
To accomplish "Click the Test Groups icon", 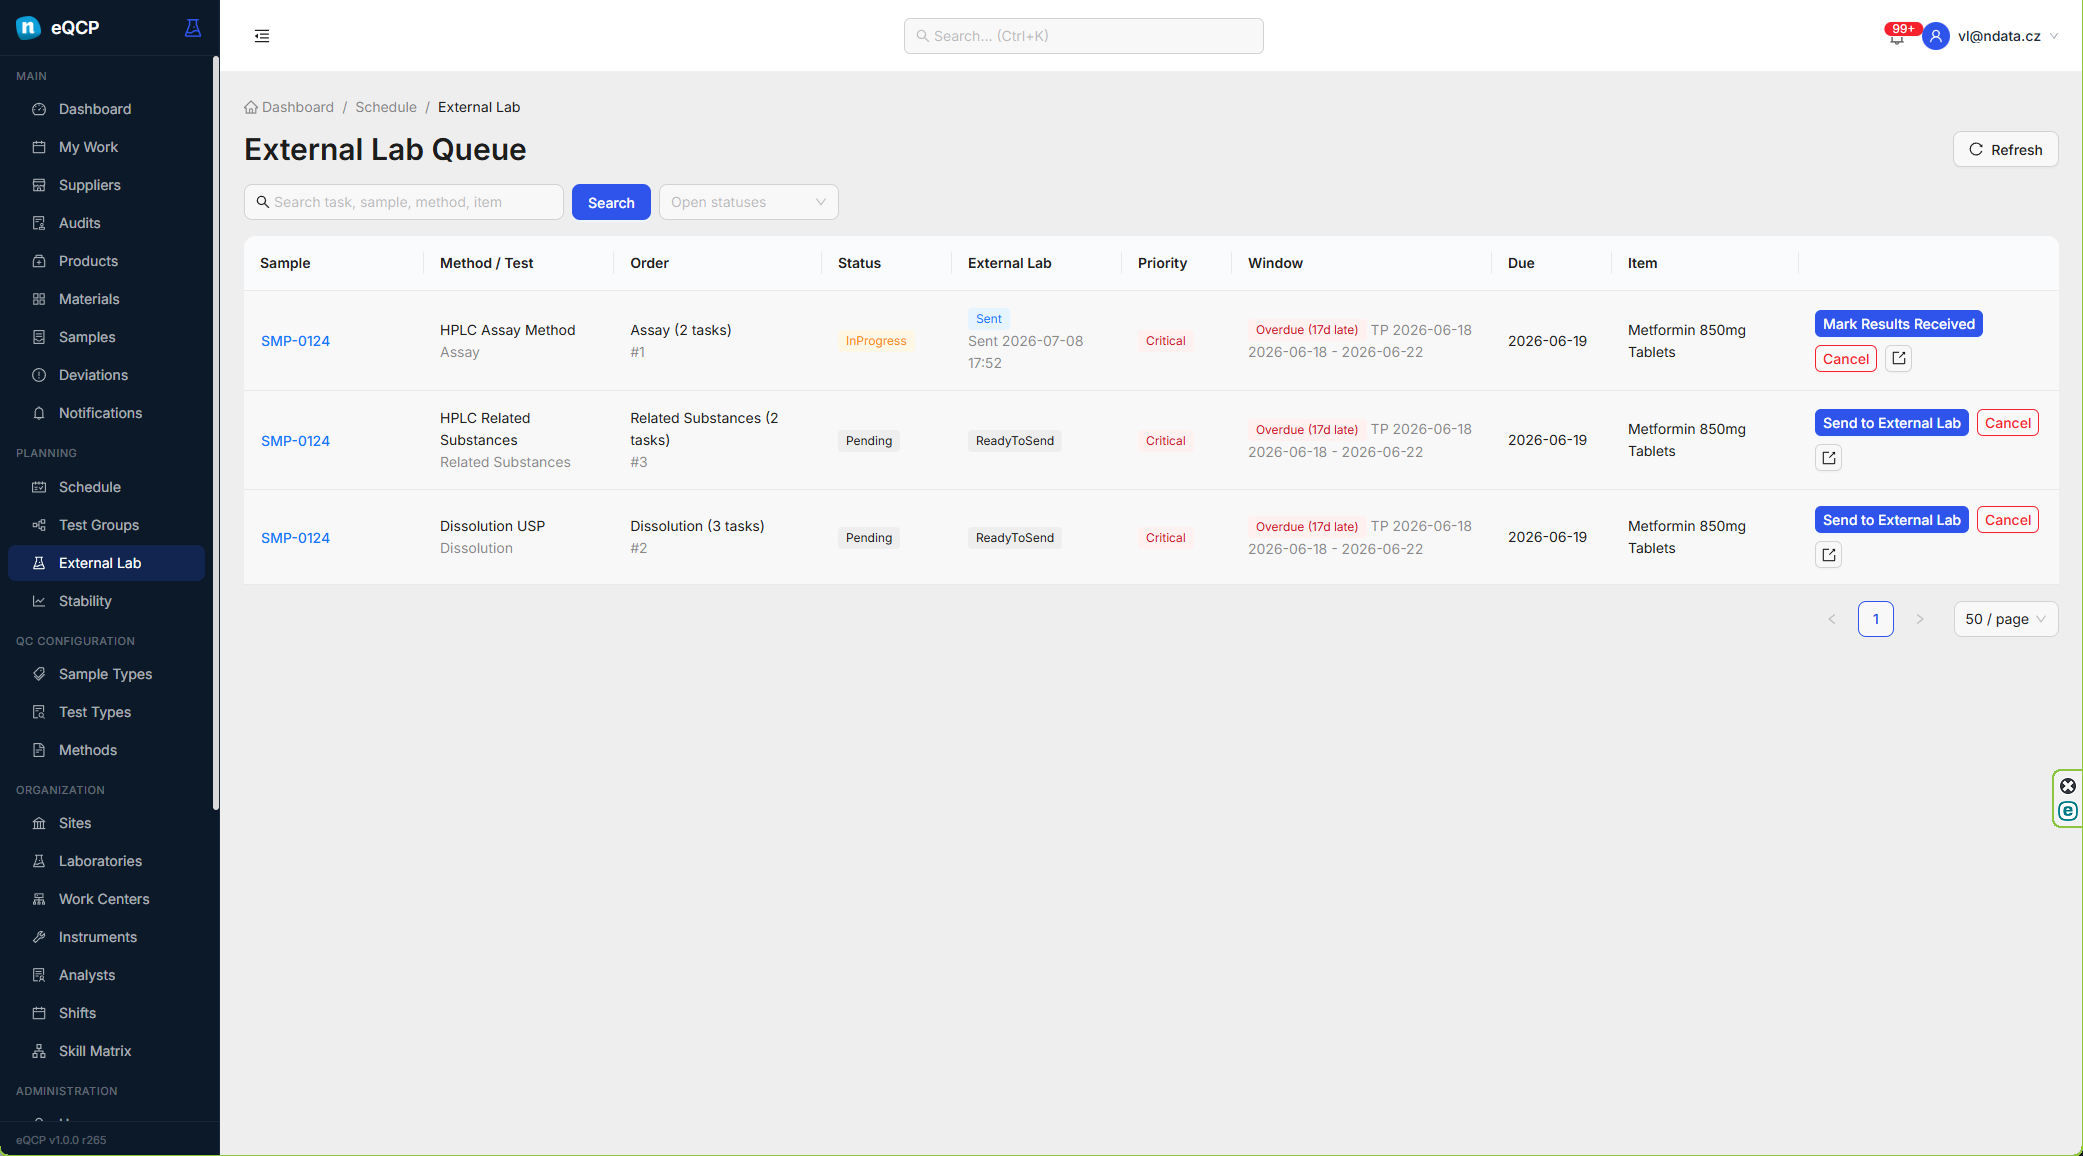I will coord(39,525).
